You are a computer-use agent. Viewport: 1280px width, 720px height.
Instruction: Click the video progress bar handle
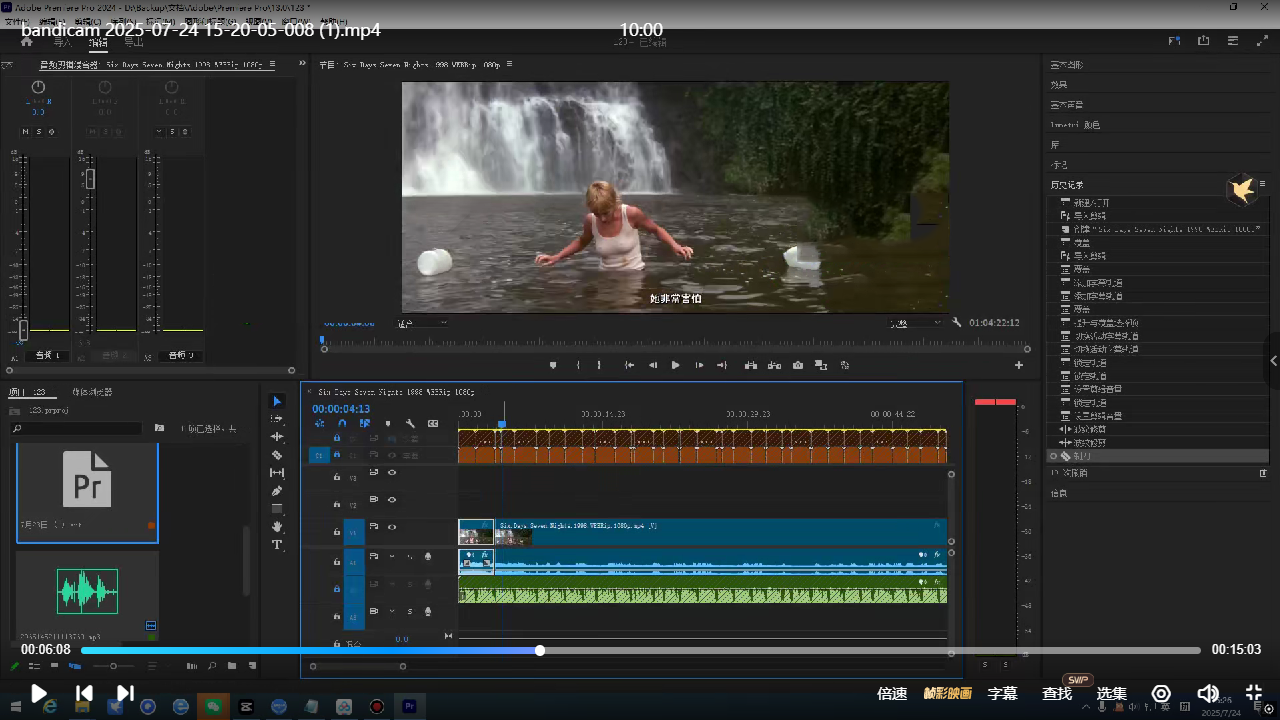[x=540, y=650]
